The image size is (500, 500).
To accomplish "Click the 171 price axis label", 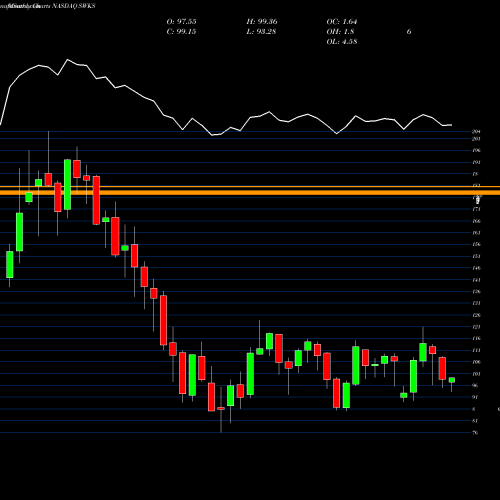I will 476,209.
